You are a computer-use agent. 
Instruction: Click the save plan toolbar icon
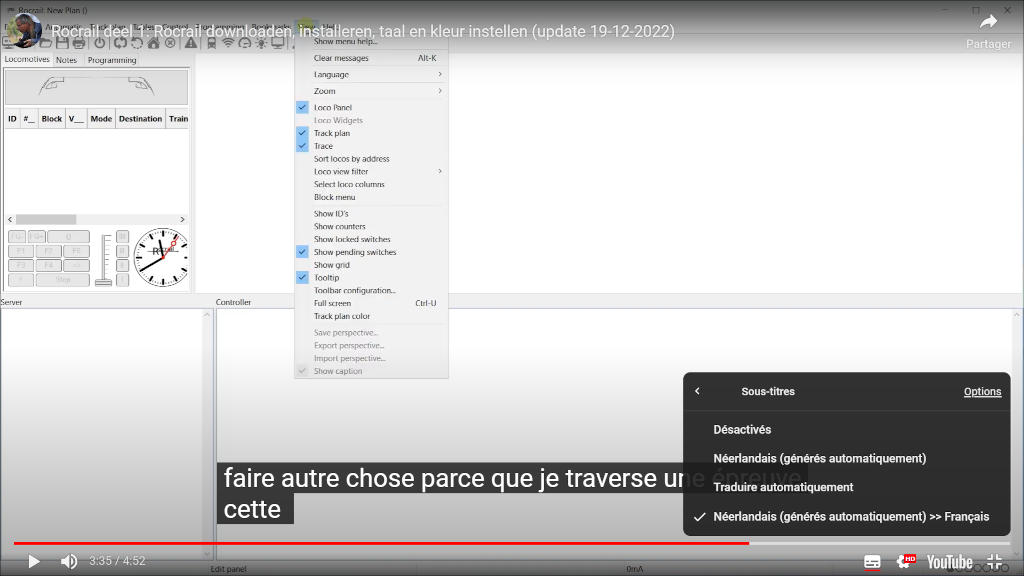coord(62,43)
